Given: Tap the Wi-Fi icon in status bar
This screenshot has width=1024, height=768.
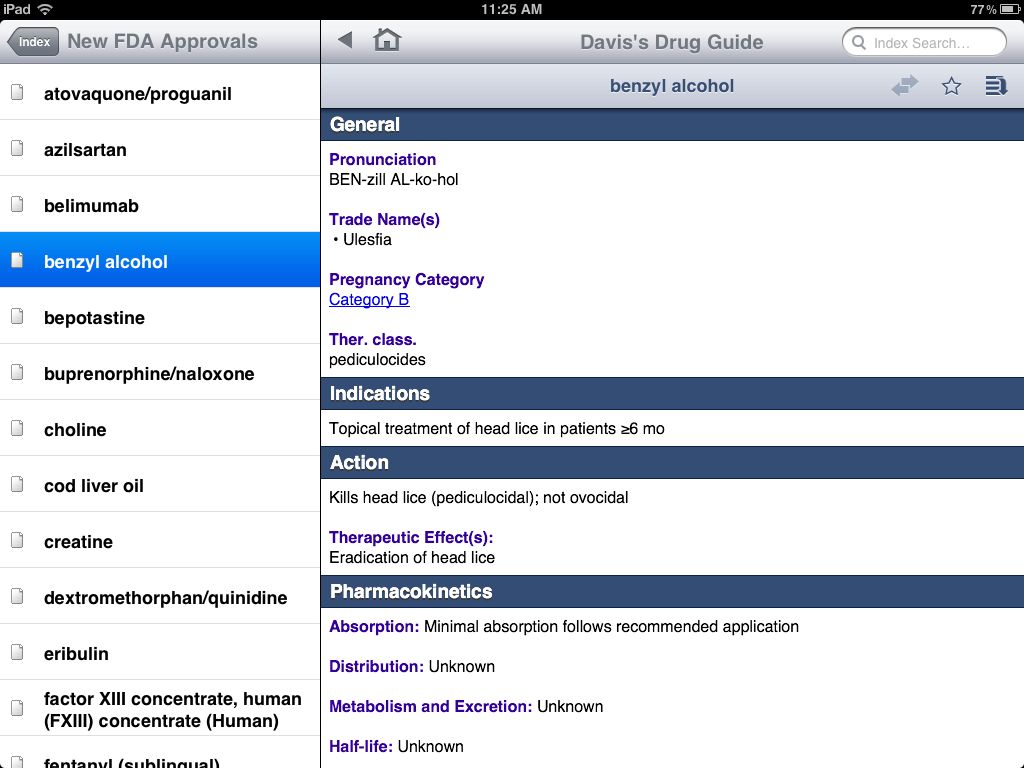Looking at the screenshot, I should point(45,9).
